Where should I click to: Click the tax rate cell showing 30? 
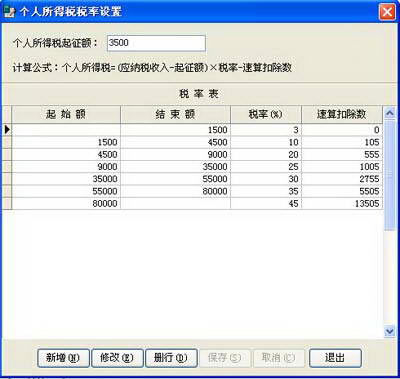click(x=266, y=179)
